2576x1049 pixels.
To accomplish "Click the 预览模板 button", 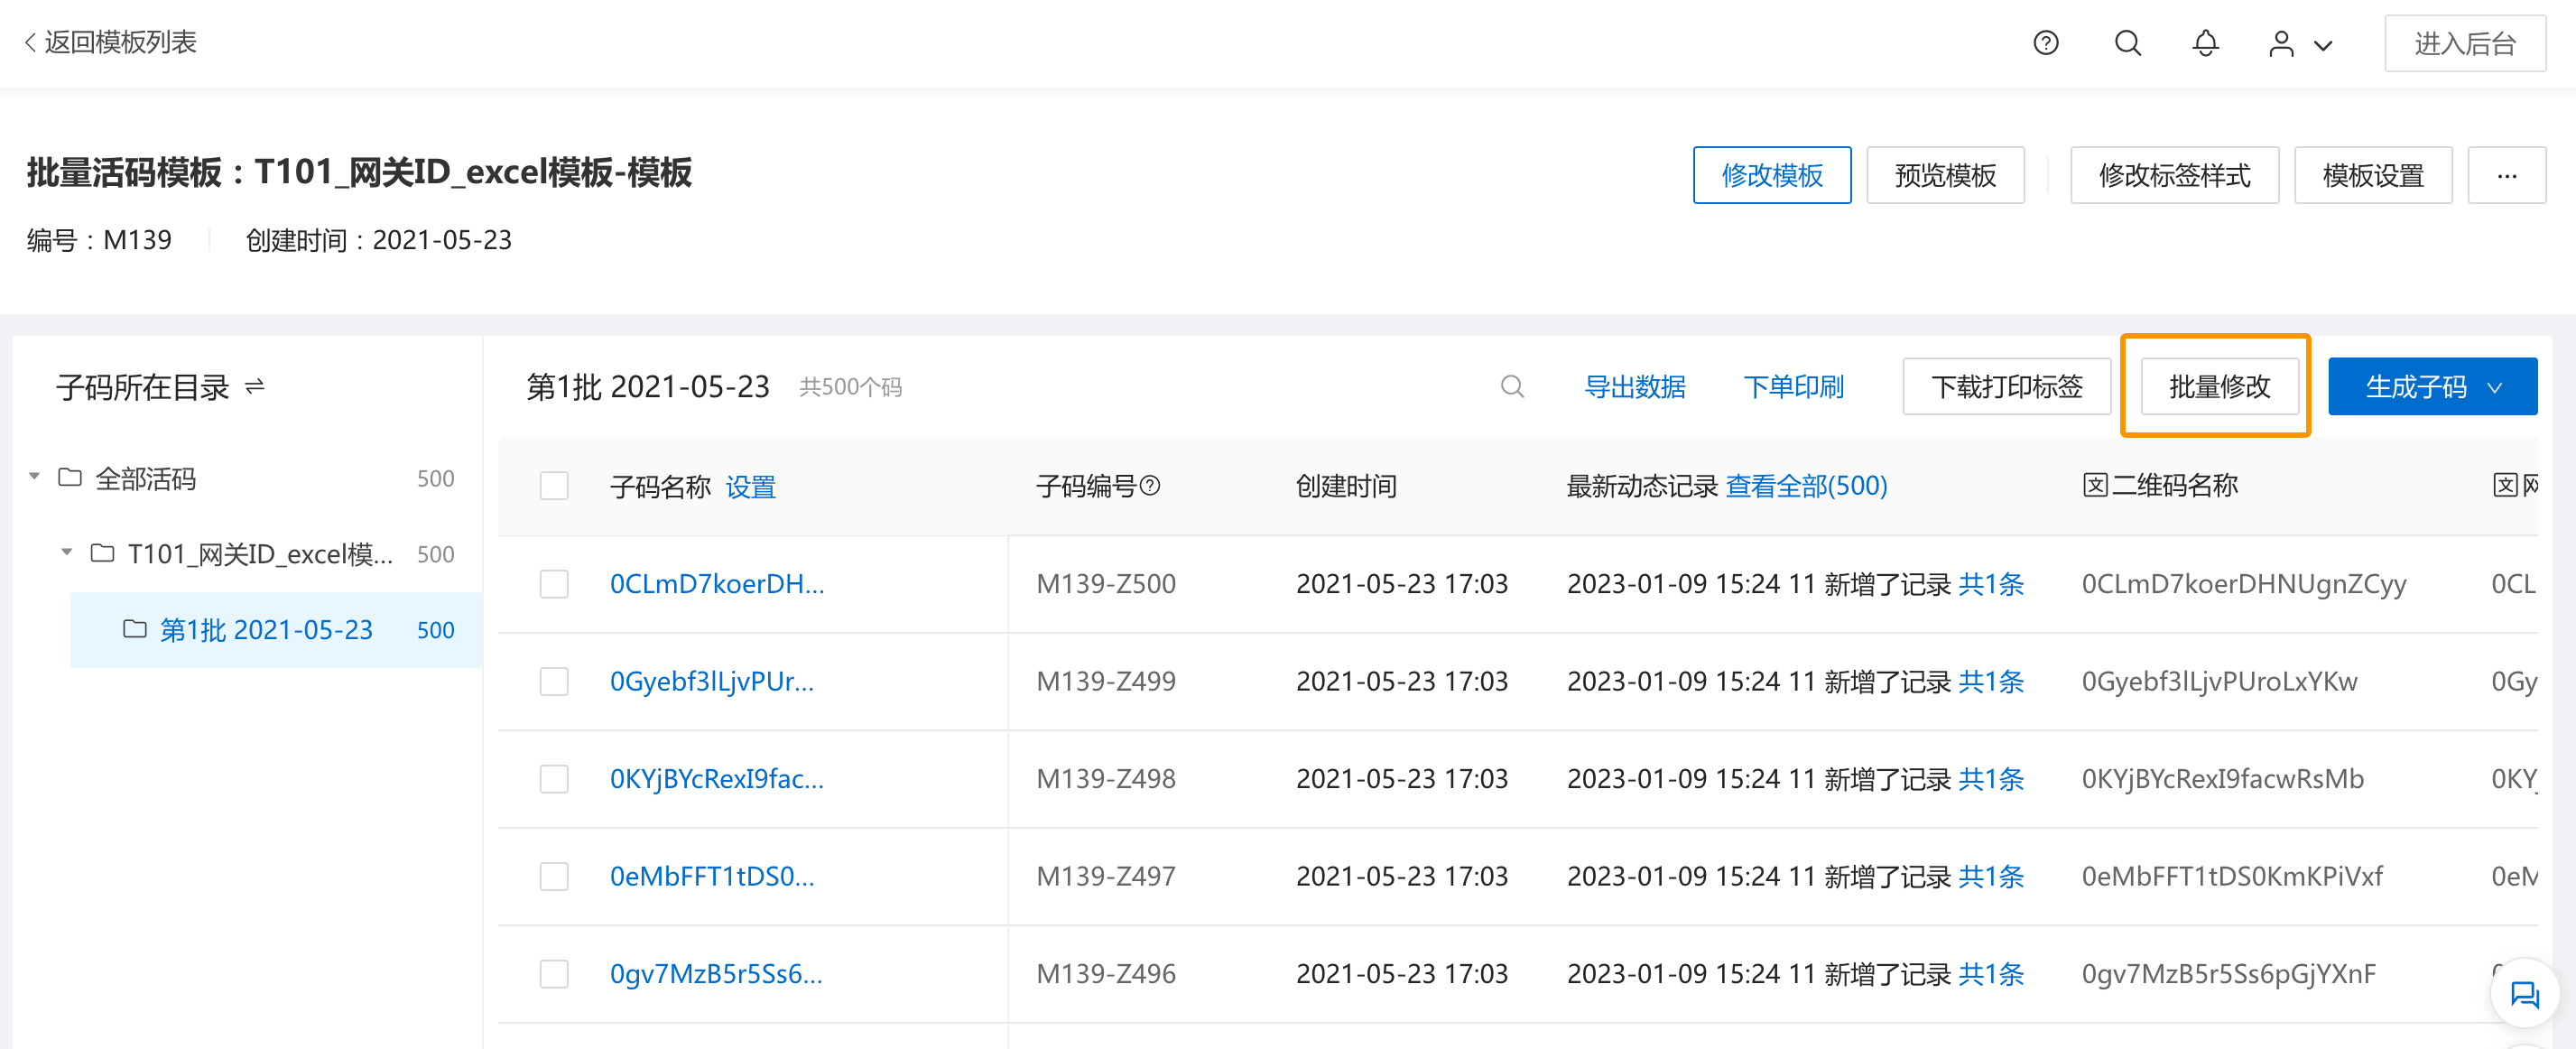I will point(1945,175).
